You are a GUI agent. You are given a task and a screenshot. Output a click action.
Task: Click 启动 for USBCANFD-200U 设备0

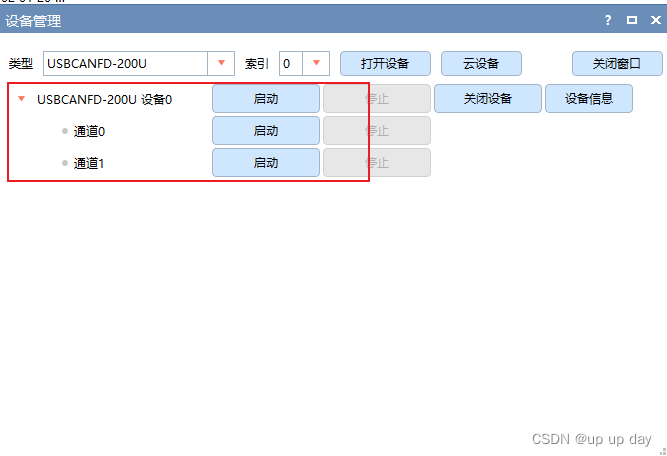266,99
